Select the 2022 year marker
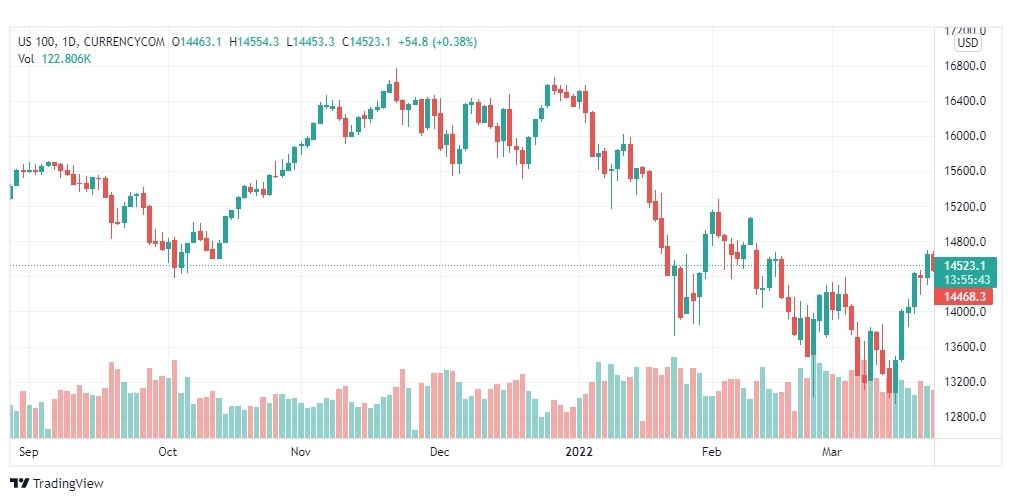Screen dimensions: 1012x501 click(578, 452)
